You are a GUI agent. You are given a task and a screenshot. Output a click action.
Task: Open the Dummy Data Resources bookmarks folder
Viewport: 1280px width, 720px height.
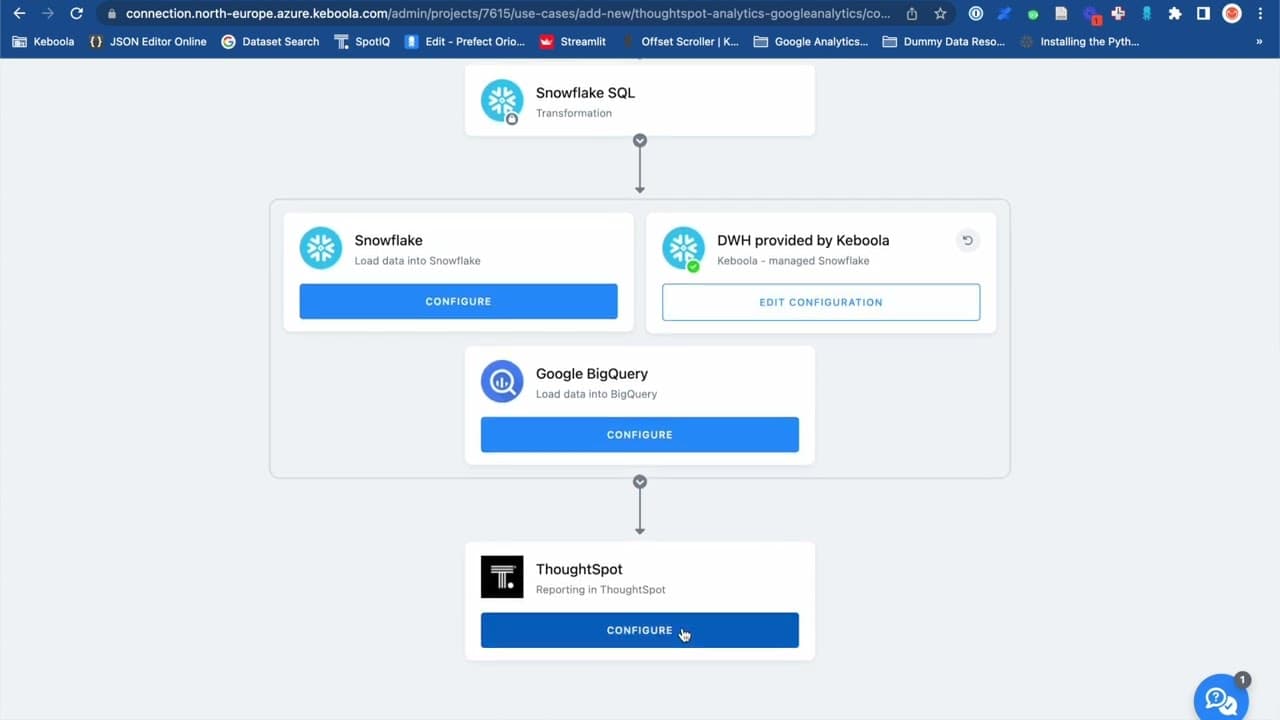point(944,42)
